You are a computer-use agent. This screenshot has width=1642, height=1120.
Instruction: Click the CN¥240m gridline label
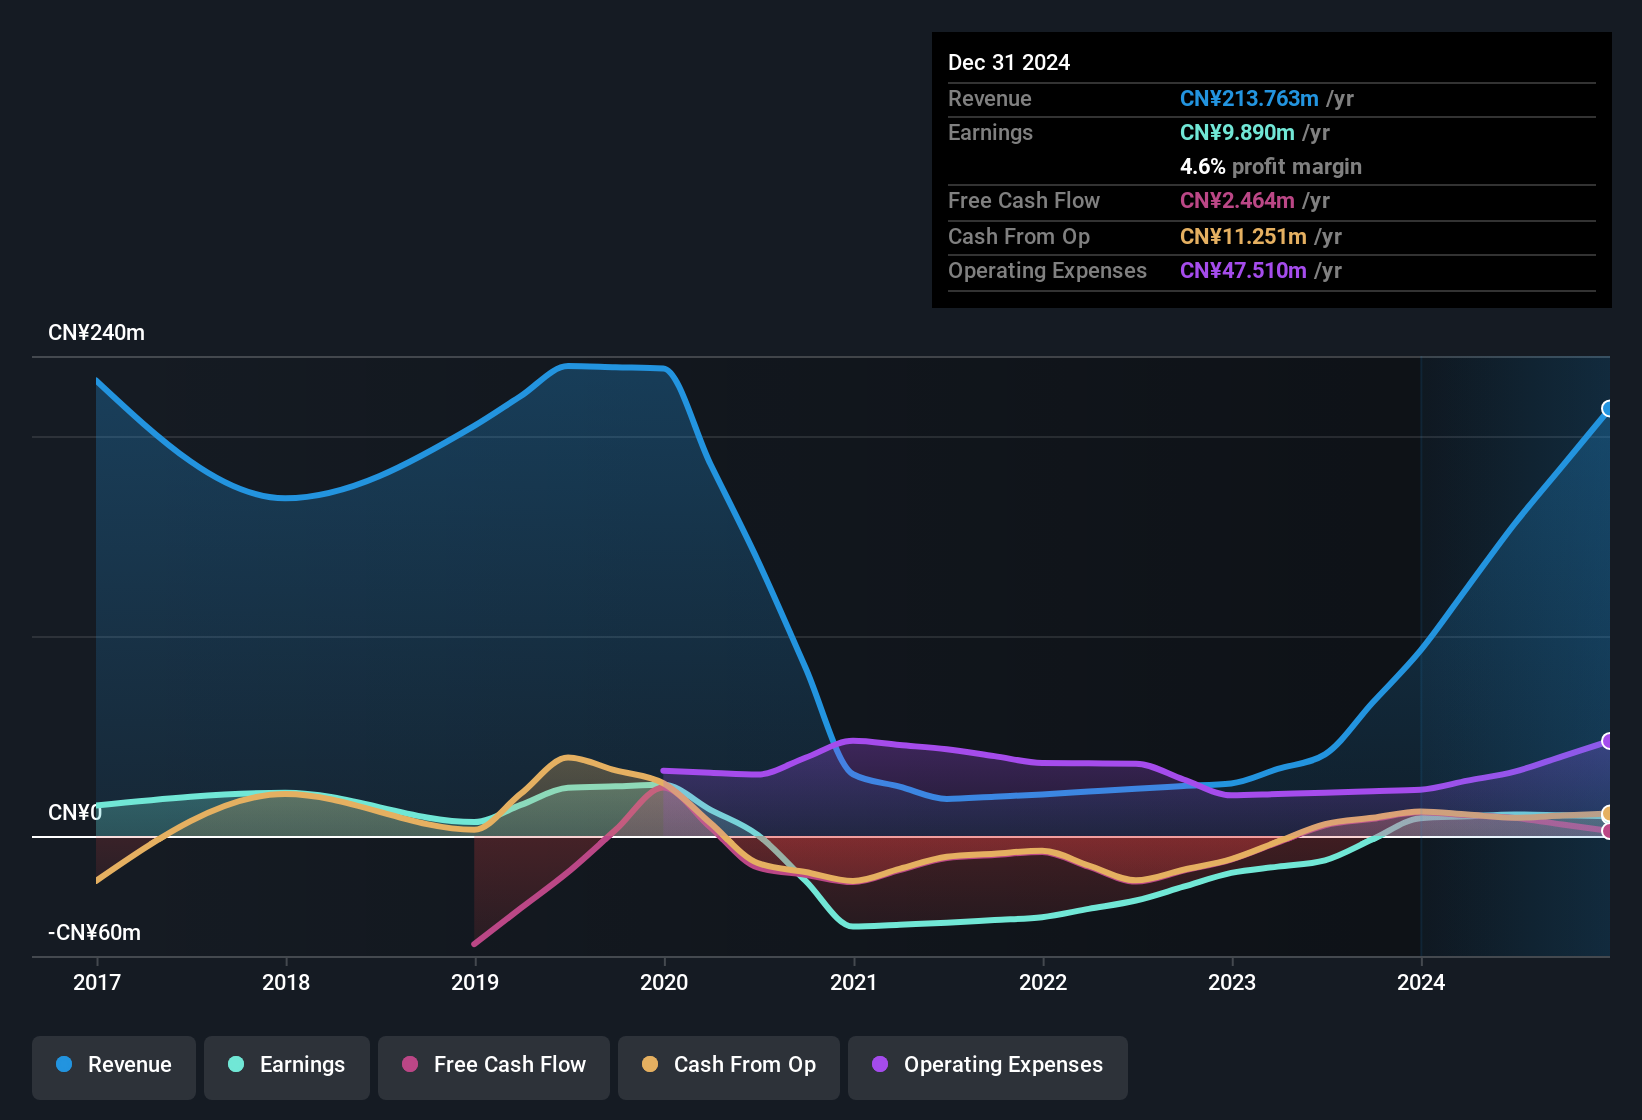[97, 332]
